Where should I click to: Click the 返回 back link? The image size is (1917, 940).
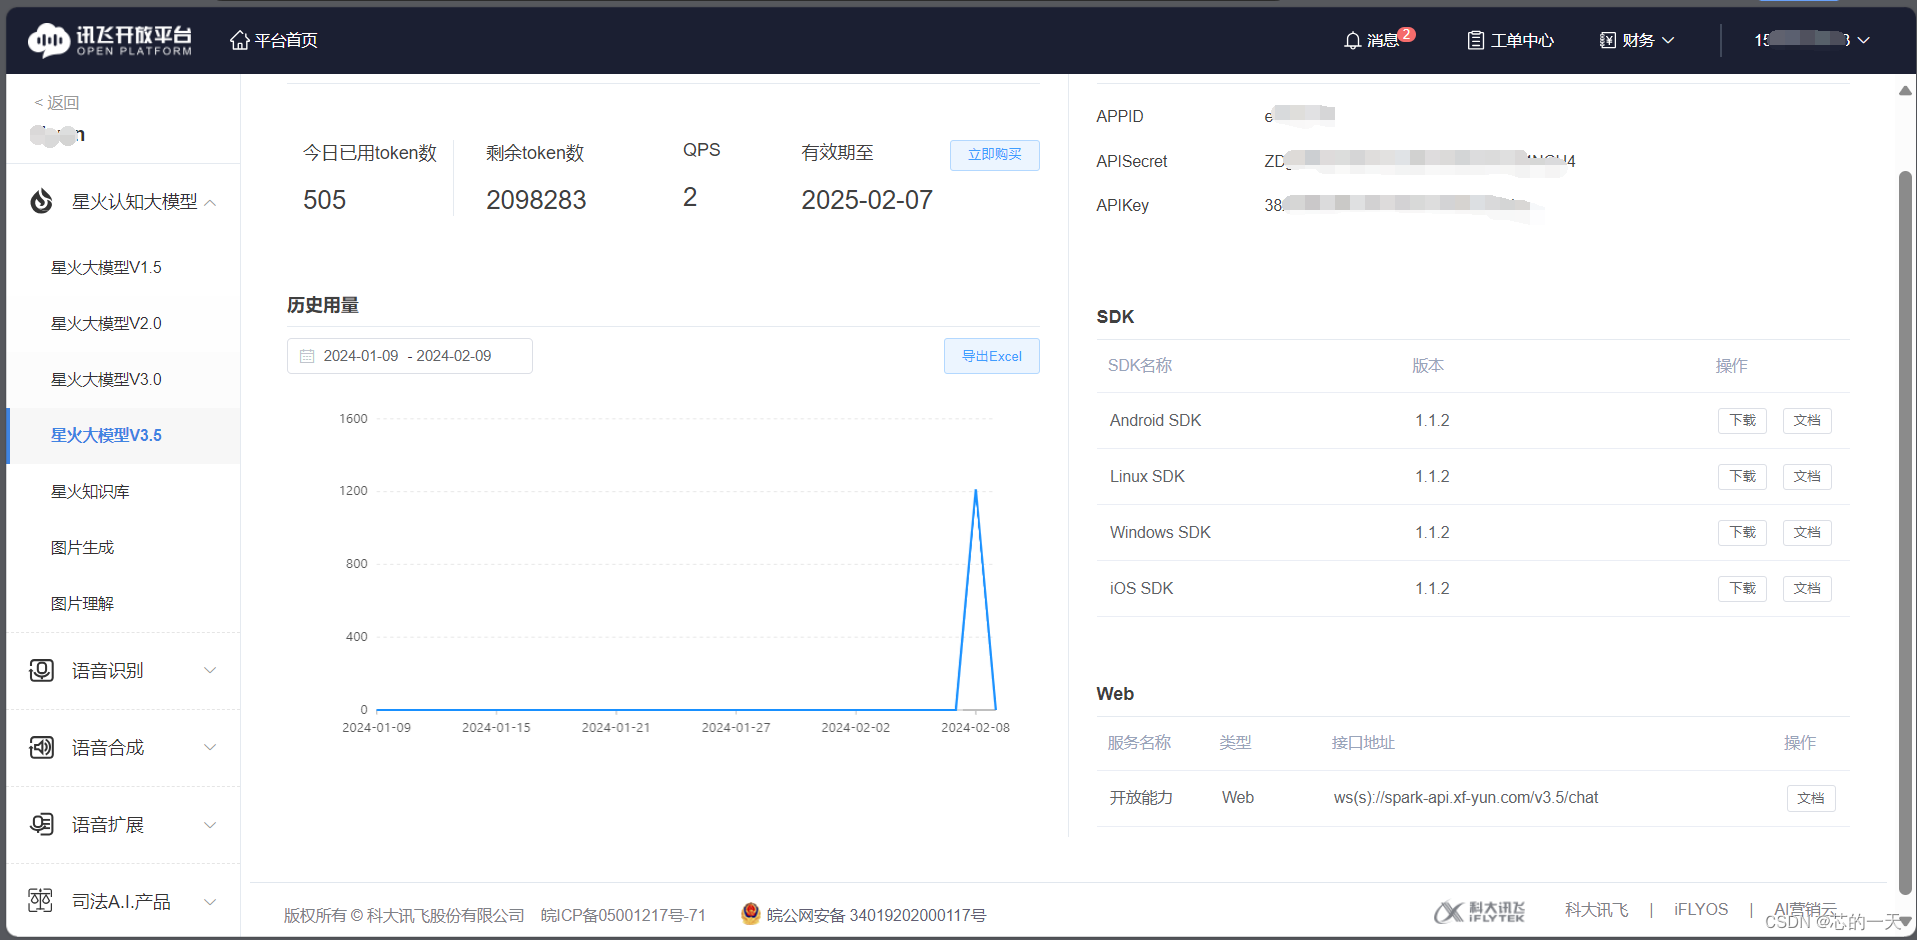(x=56, y=103)
